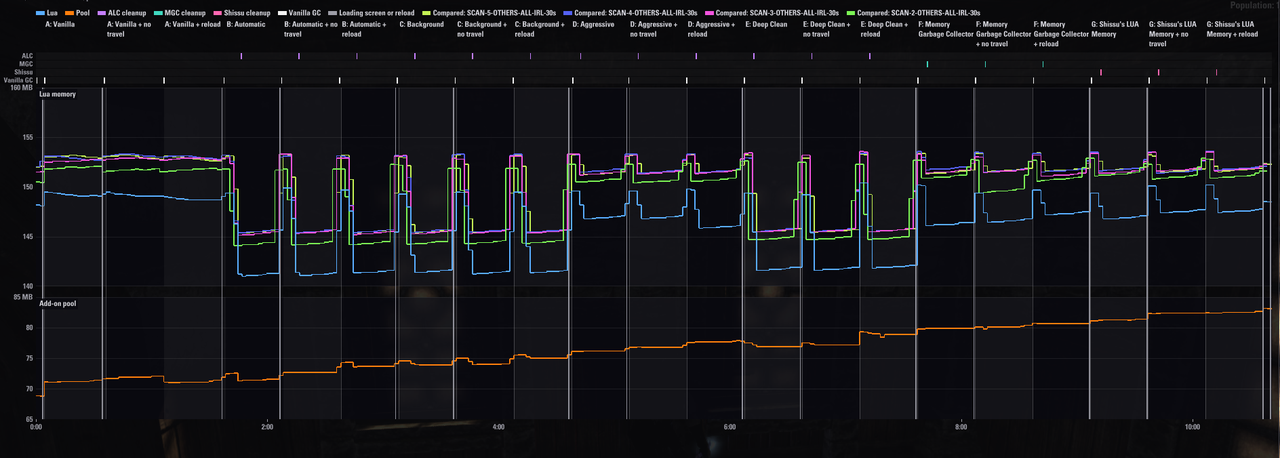Click the 'F: Memory Garbage Collector' section label
The width and height of the screenshot is (1280, 458).
click(946, 29)
